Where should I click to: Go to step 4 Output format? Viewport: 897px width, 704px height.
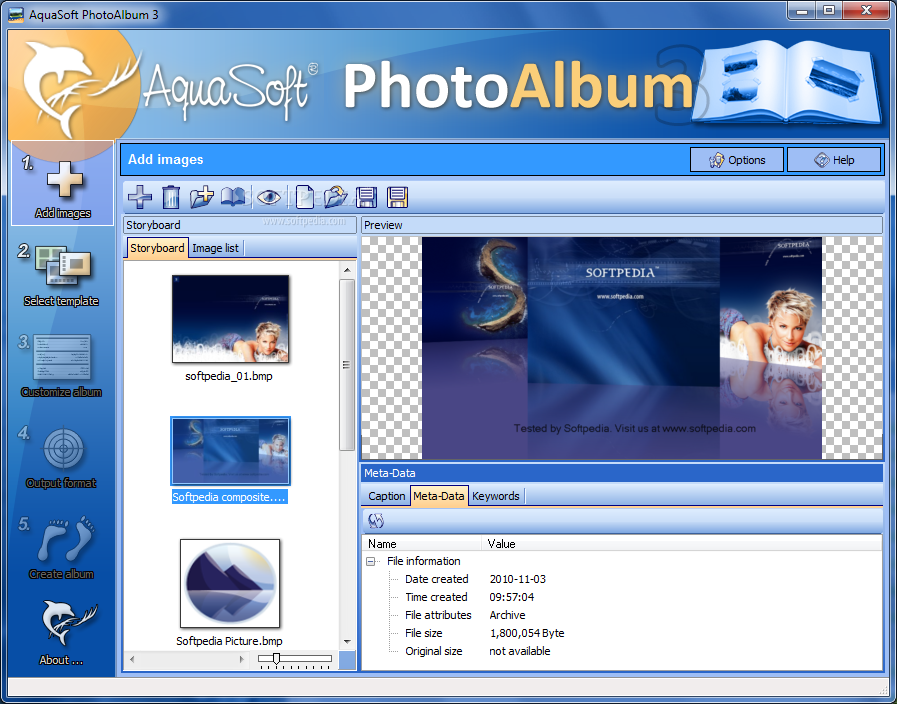coord(61,458)
